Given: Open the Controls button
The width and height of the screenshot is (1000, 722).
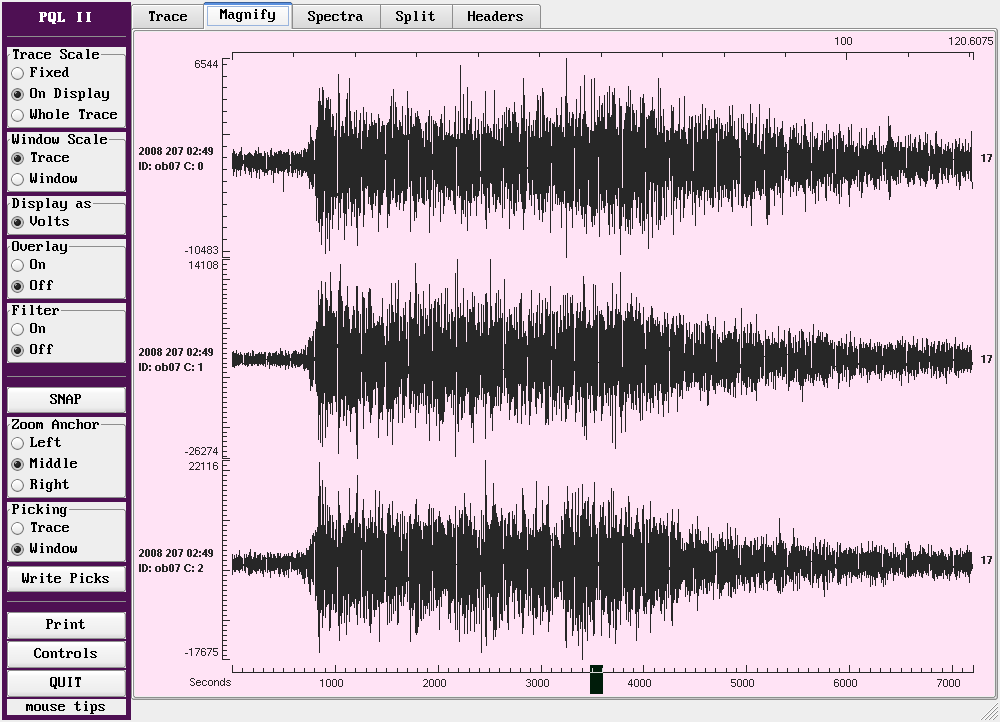Looking at the screenshot, I should (66, 654).
